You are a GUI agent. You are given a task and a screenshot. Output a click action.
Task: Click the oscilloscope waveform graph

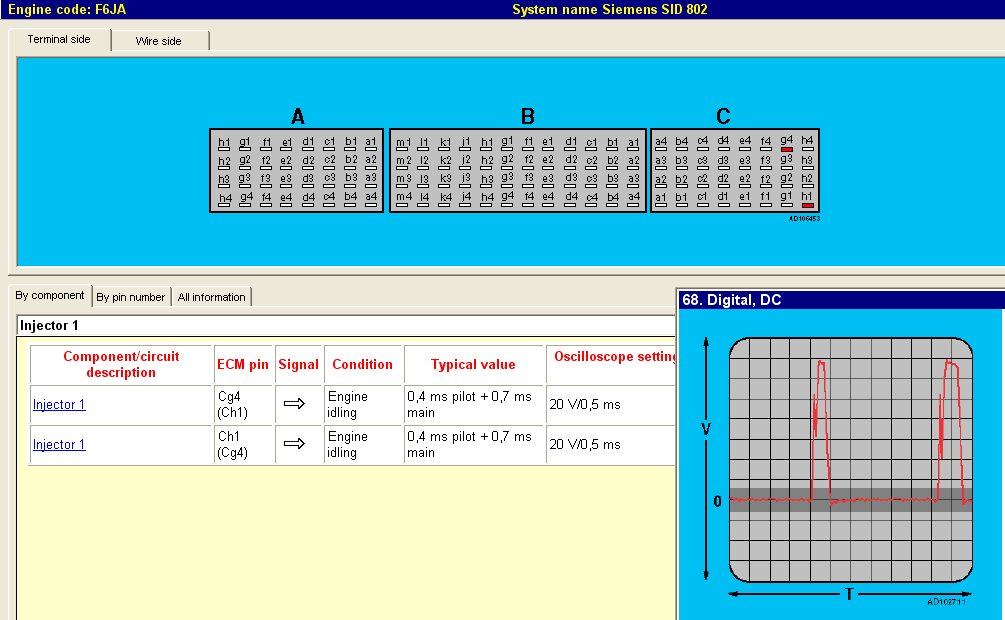[851, 460]
